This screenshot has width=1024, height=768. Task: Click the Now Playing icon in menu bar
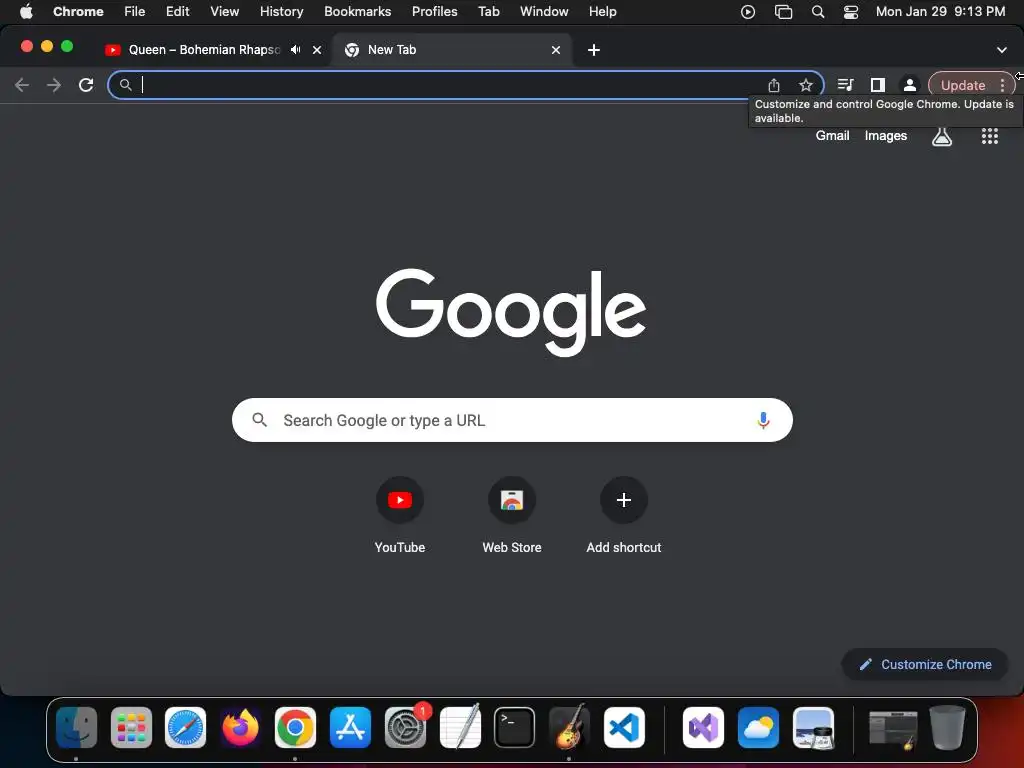748,12
